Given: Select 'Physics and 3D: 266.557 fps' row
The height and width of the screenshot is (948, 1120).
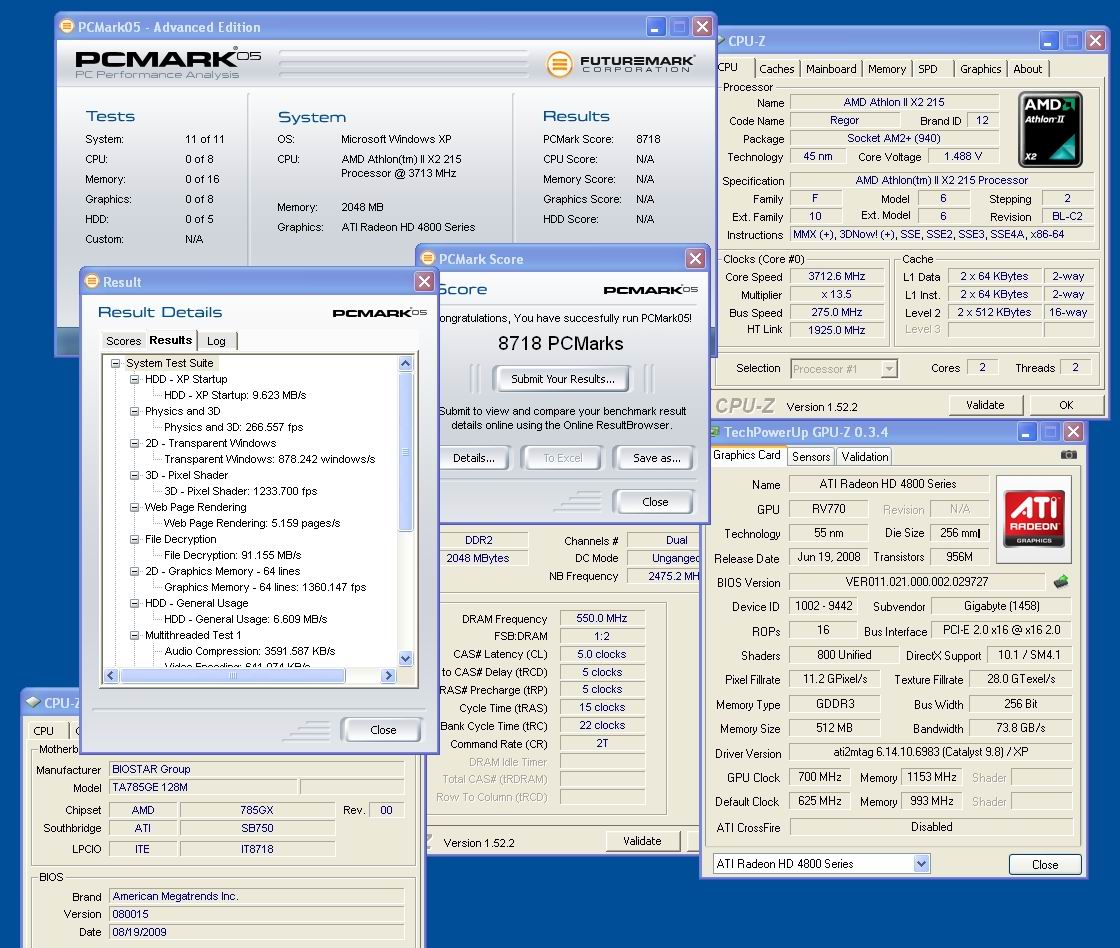Looking at the screenshot, I should click(x=234, y=427).
